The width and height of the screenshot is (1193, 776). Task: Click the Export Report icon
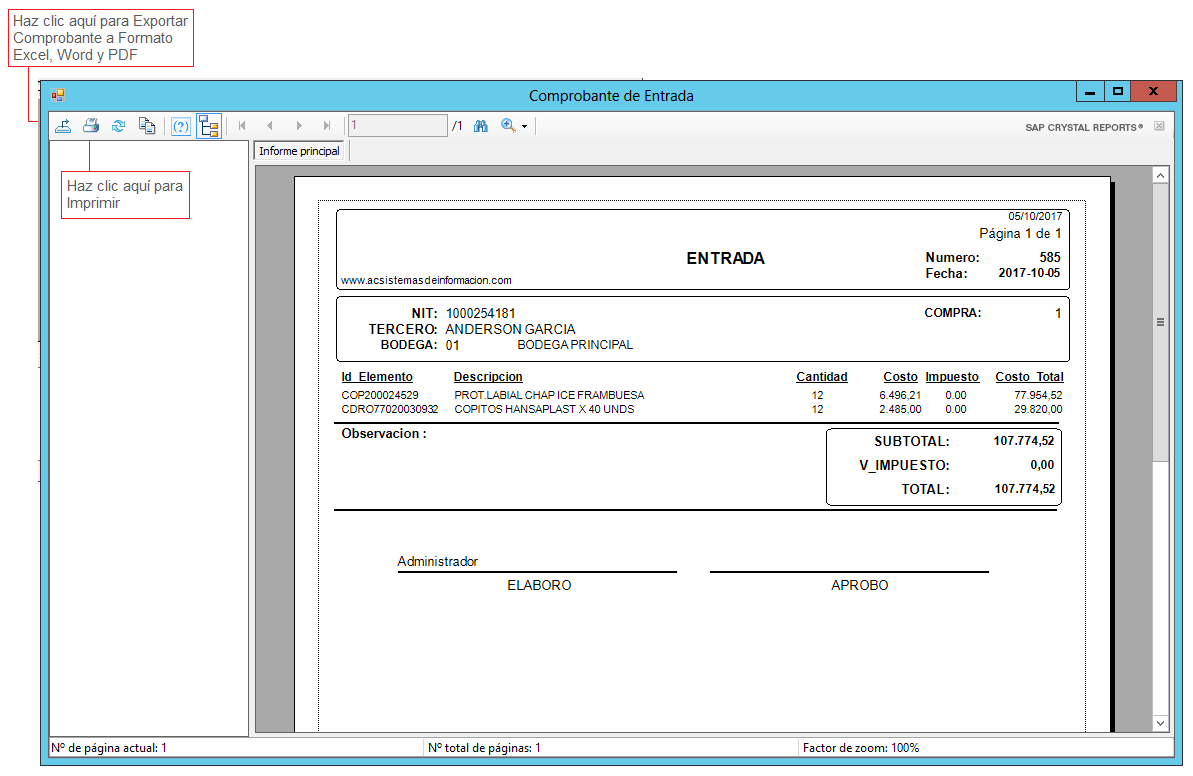pyautogui.click(x=63, y=126)
